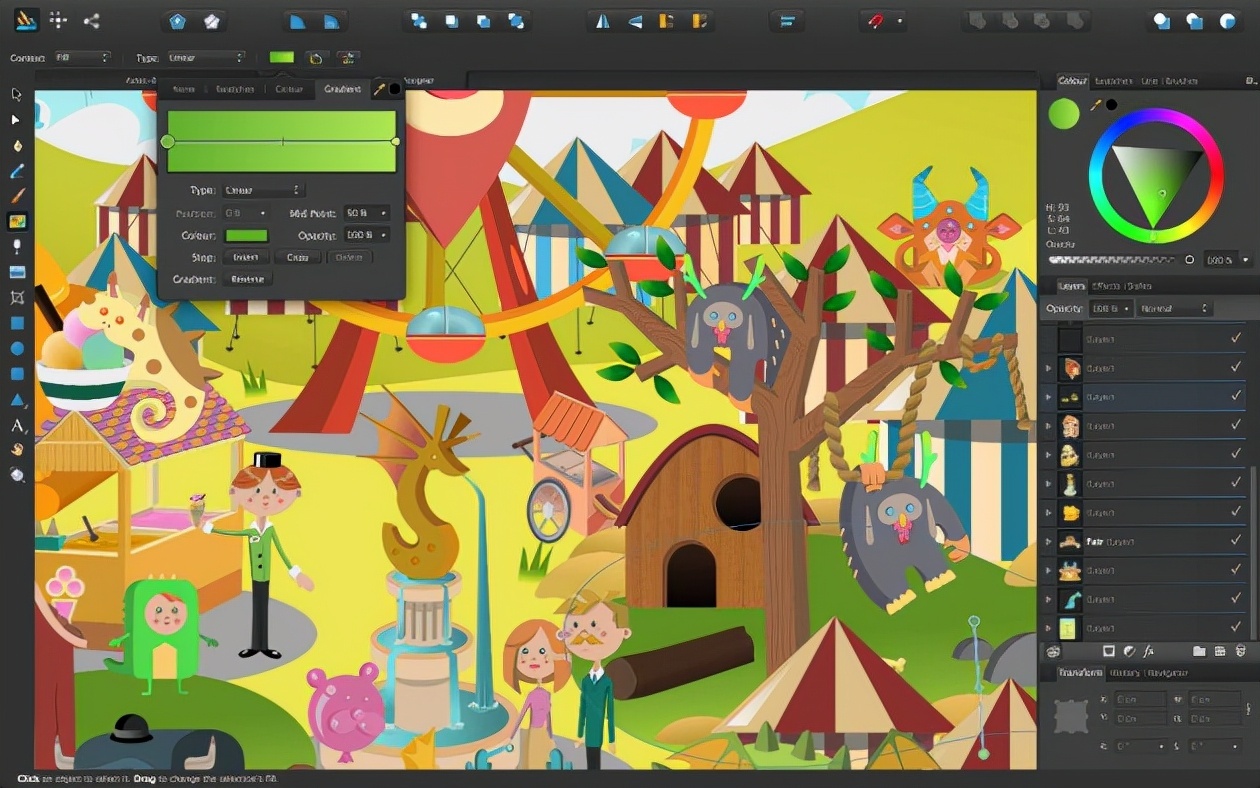This screenshot has height=788, width=1260.
Task: Click the green Colour swatch in gradient popup
Action: (247, 236)
